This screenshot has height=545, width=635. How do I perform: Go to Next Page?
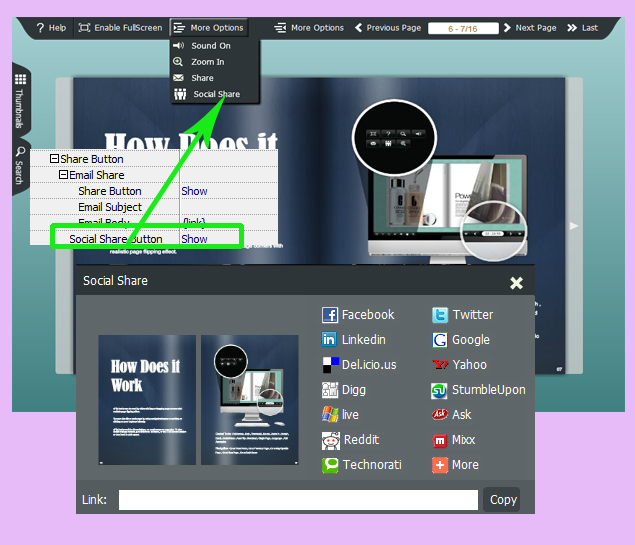530,28
